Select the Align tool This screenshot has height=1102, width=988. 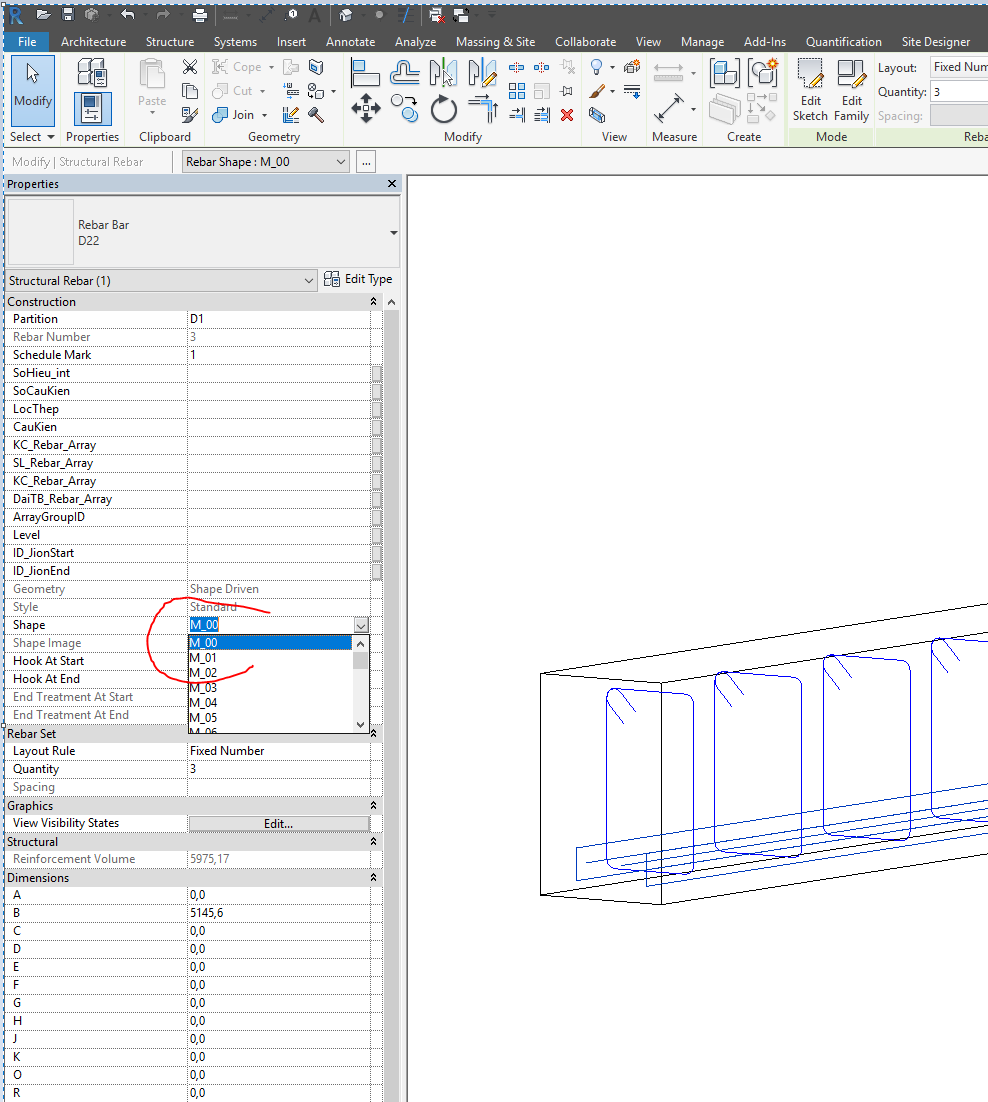pos(365,73)
